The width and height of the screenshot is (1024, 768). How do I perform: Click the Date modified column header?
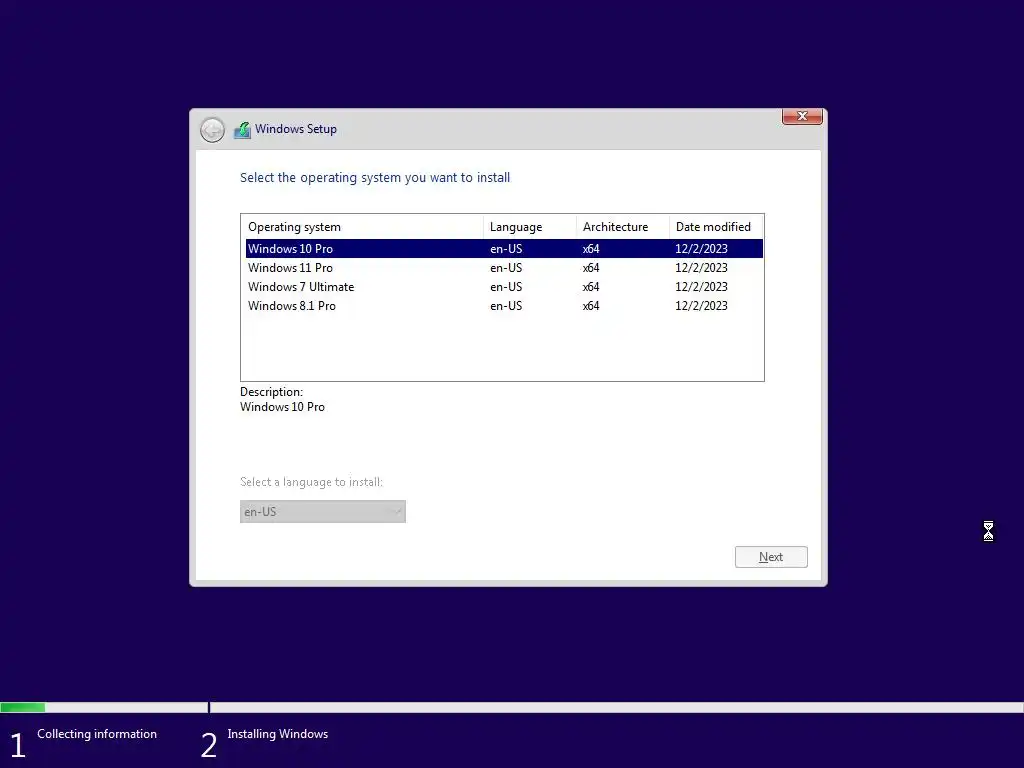click(x=716, y=227)
